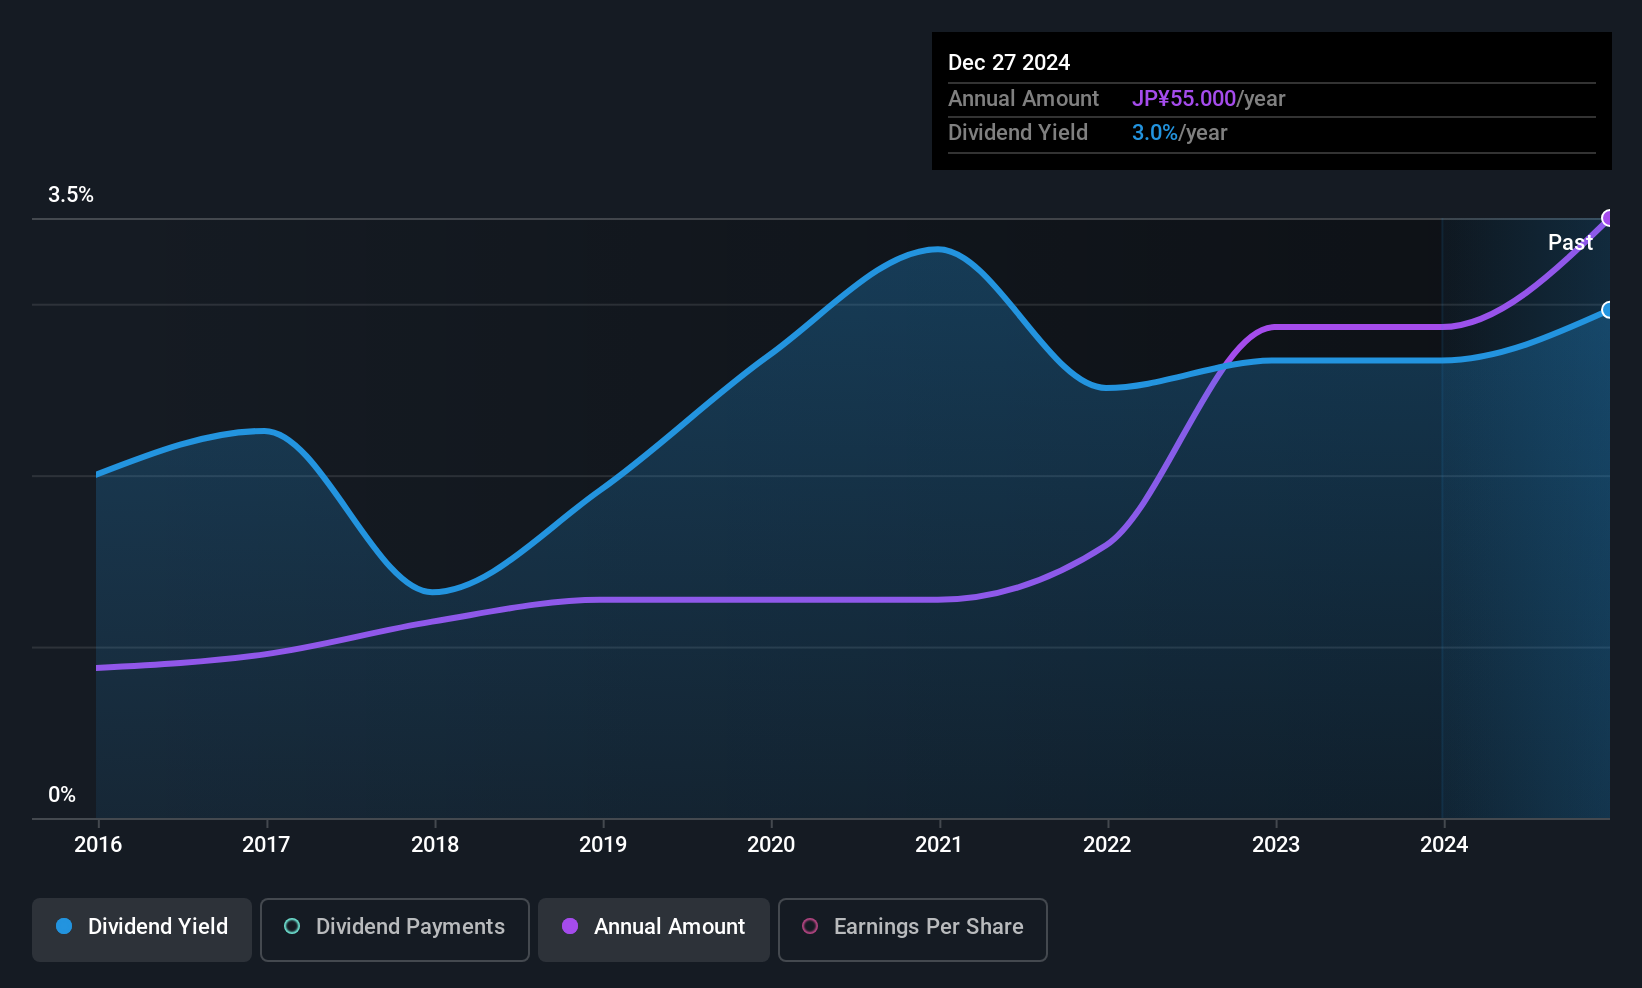Click the 2021 x-axis label
This screenshot has height=988, width=1642.
939,845
